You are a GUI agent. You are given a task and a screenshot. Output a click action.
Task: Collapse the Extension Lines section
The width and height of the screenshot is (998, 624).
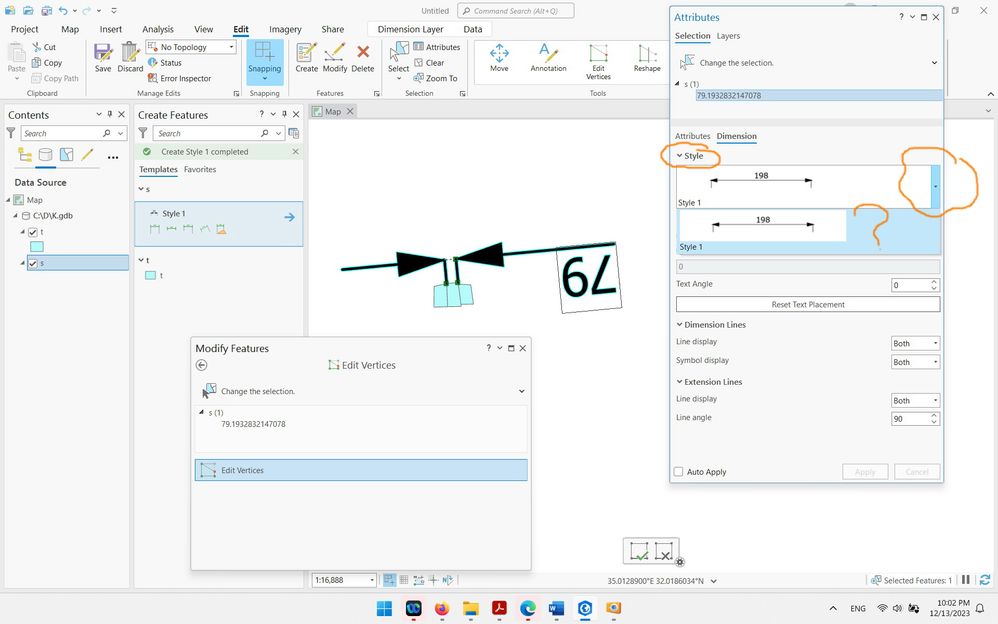click(x=679, y=382)
